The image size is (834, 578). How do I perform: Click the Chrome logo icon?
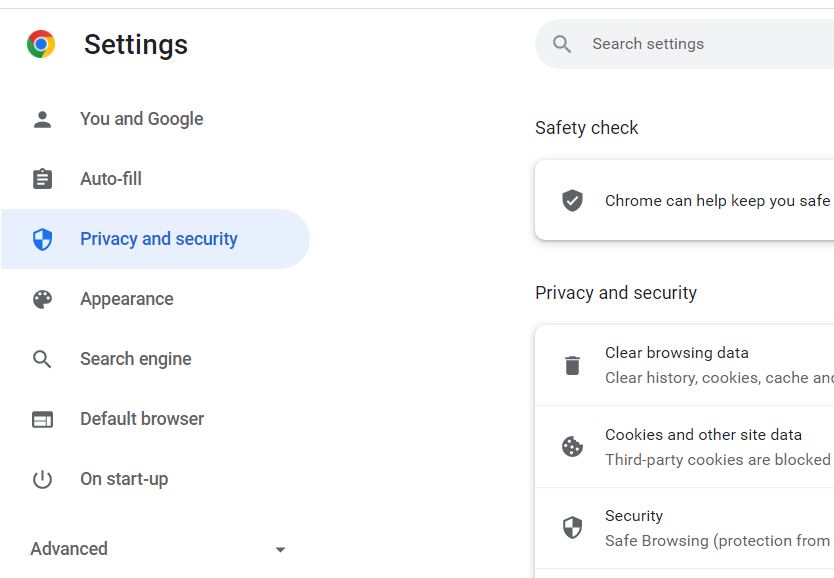click(x=40, y=43)
